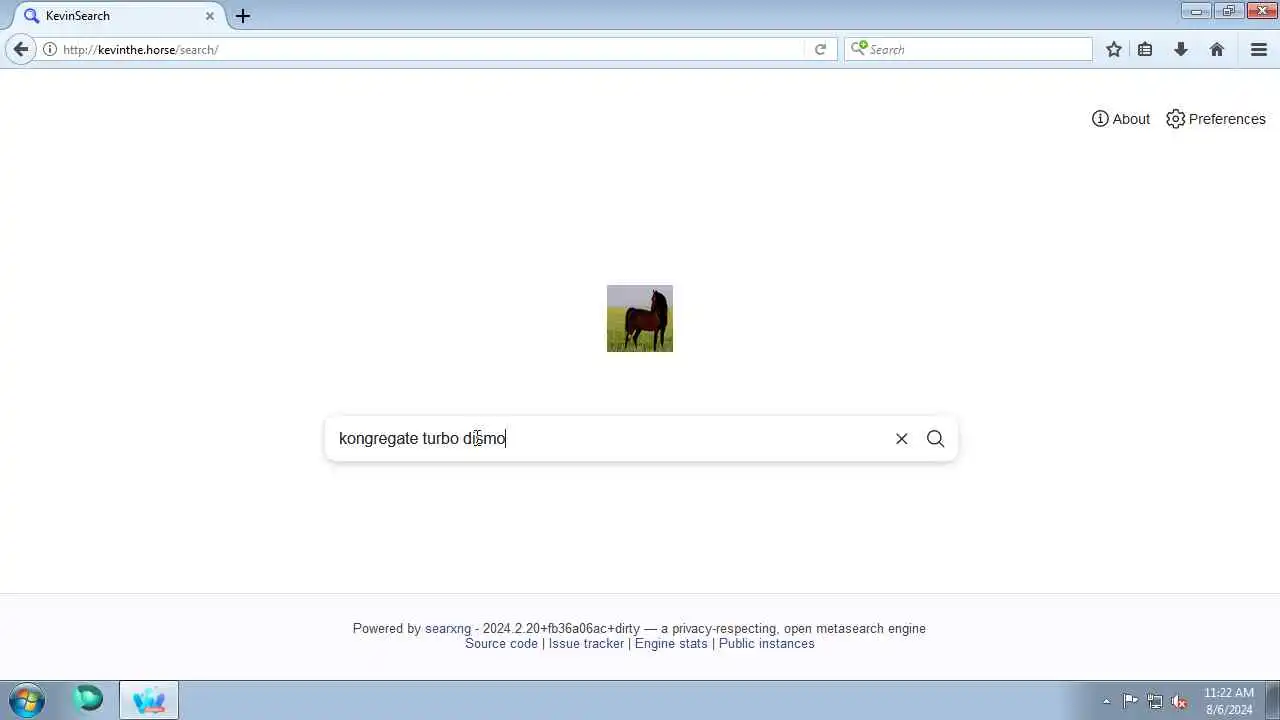The height and width of the screenshot is (720, 1280).
Task: Open the About page
Action: click(1121, 119)
